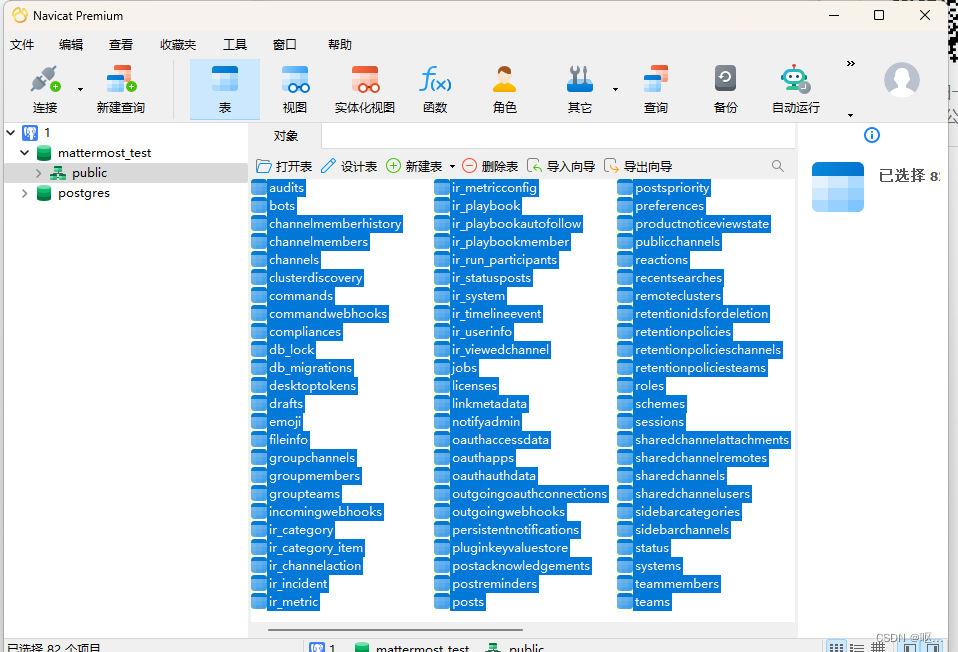
Task: Select the 对象 tab
Action: click(285, 136)
